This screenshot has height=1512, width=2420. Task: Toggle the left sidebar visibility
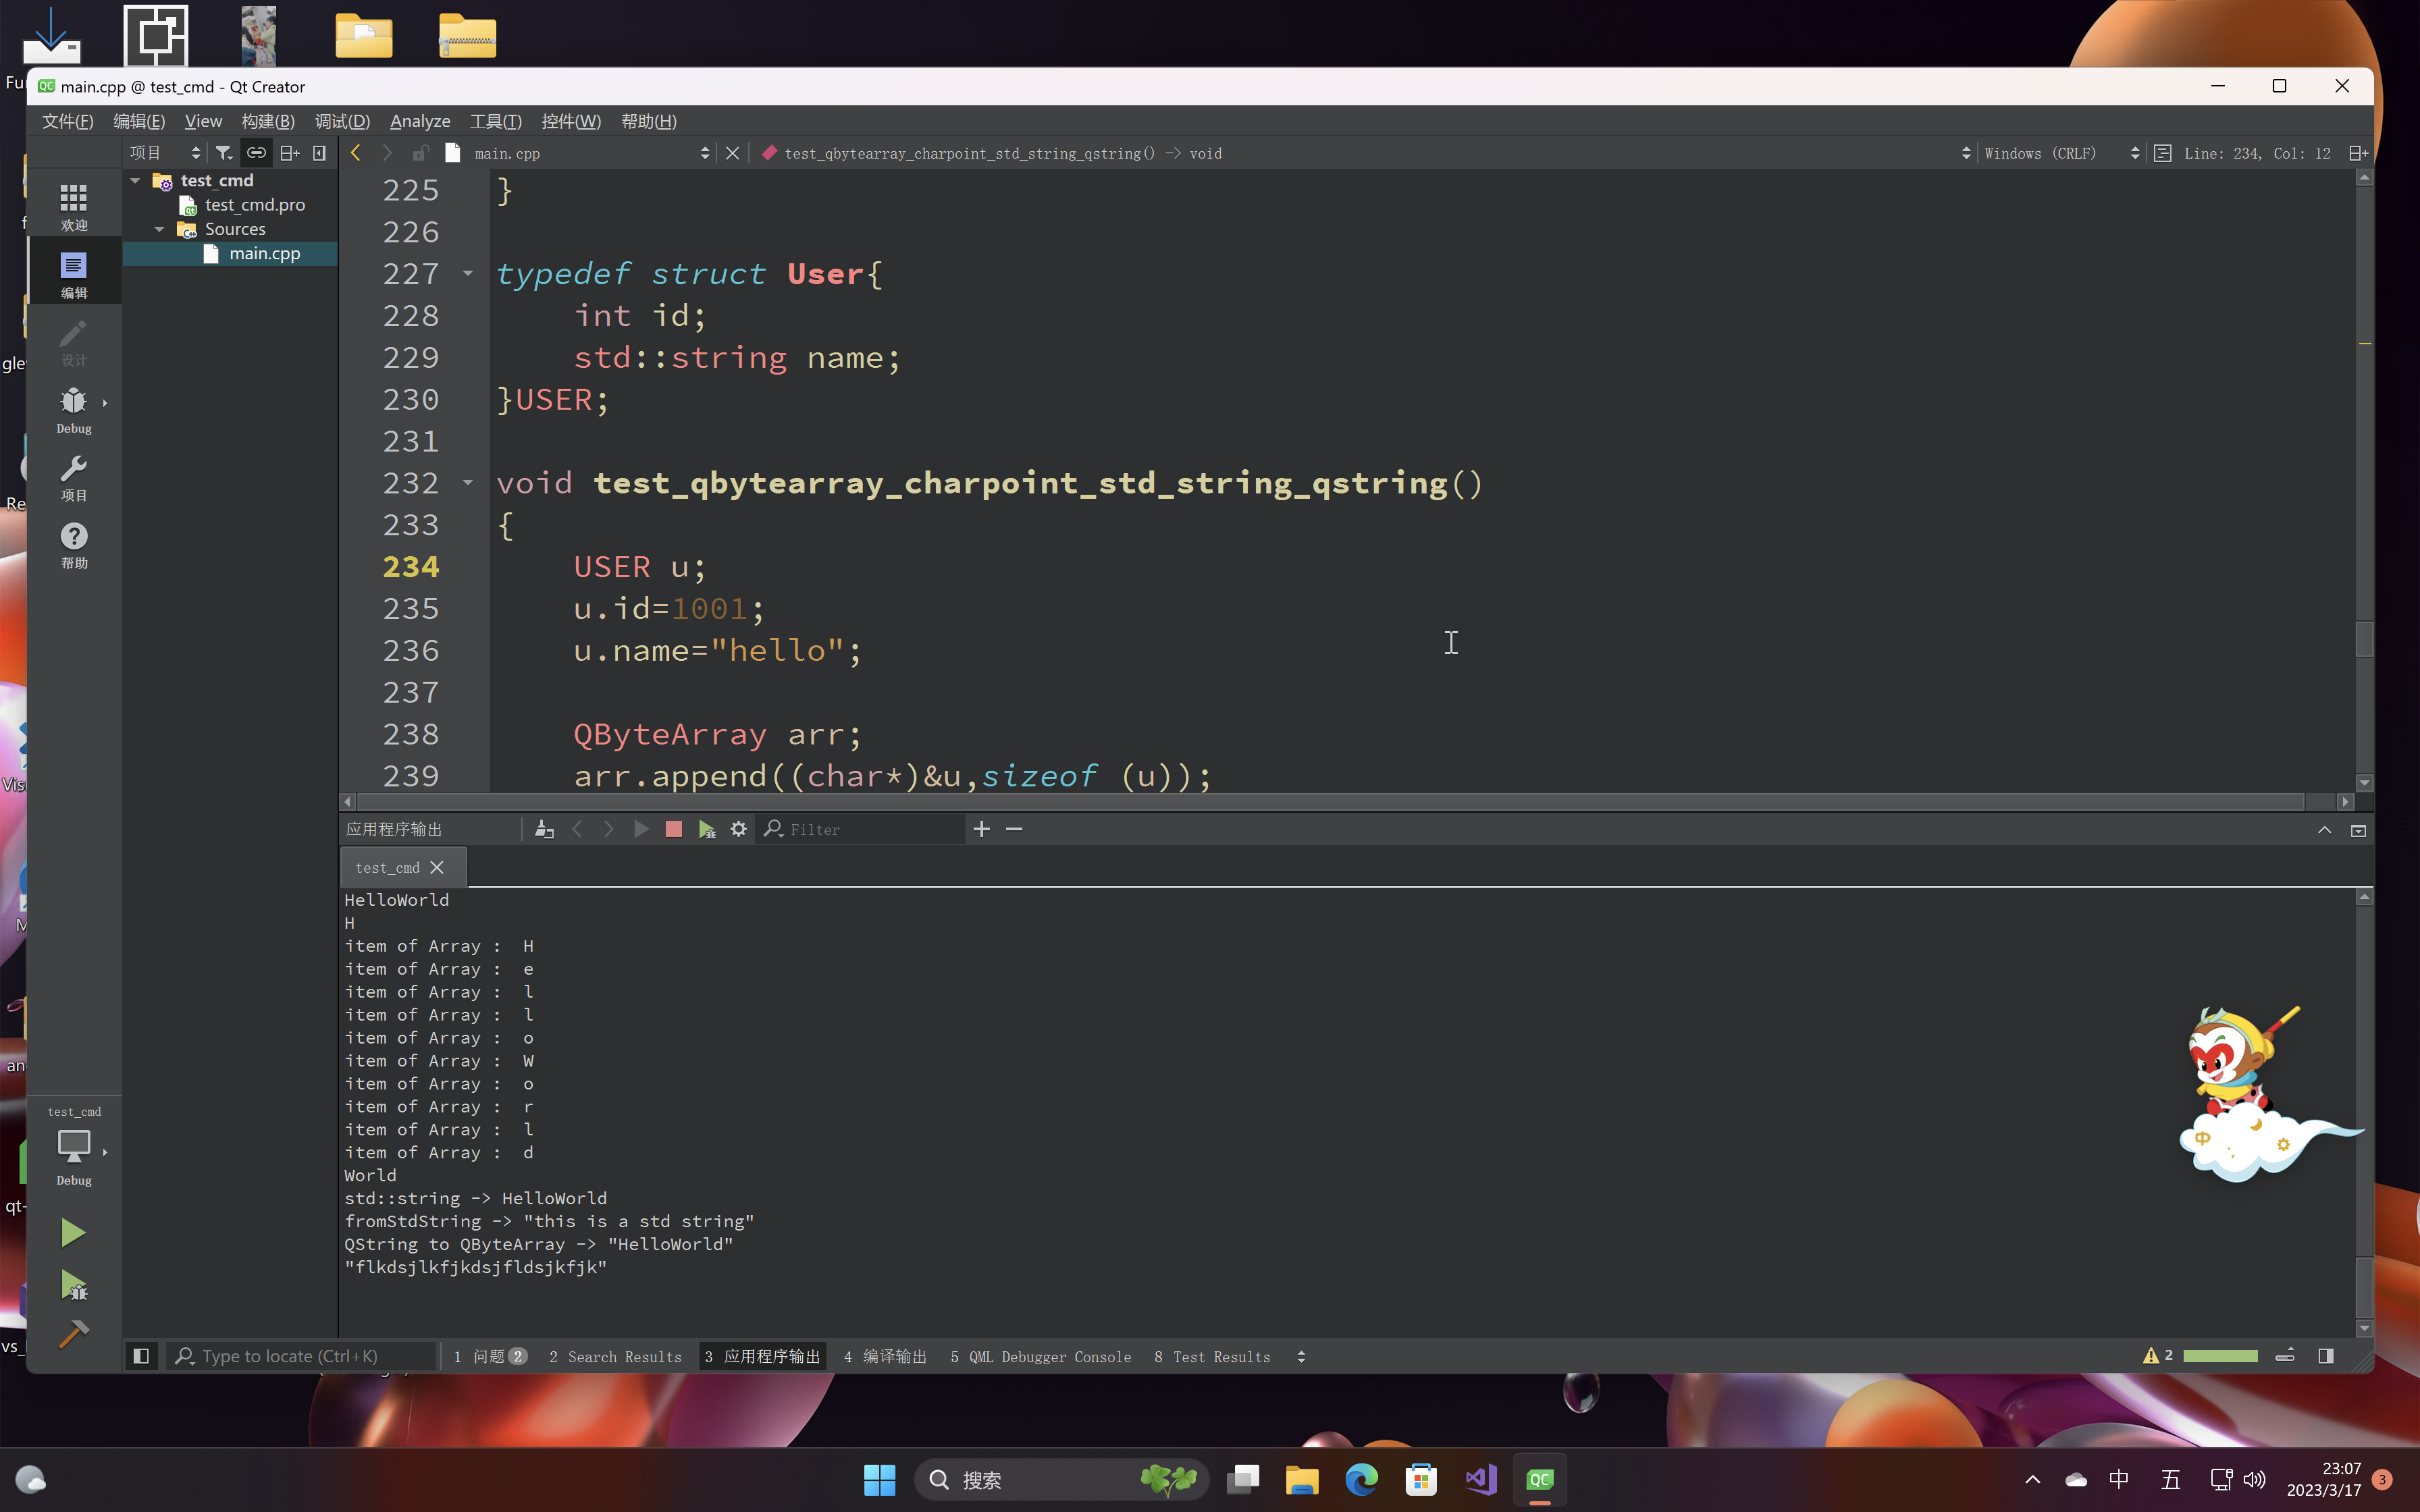(141, 1356)
